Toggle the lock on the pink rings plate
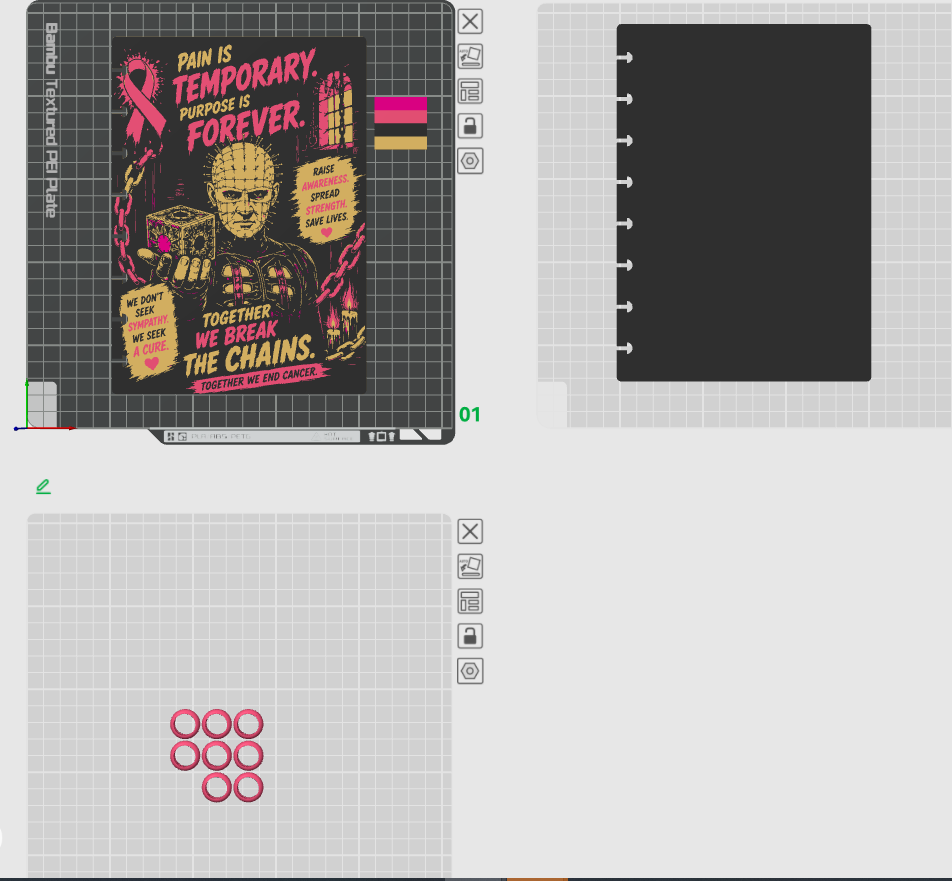 point(470,636)
